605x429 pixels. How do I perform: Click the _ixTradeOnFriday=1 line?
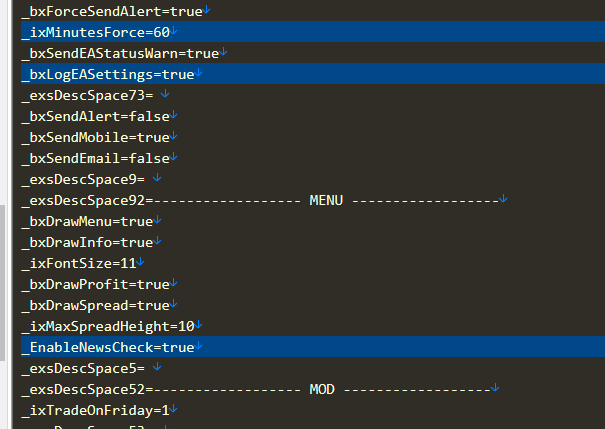click(x=100, y=410)
